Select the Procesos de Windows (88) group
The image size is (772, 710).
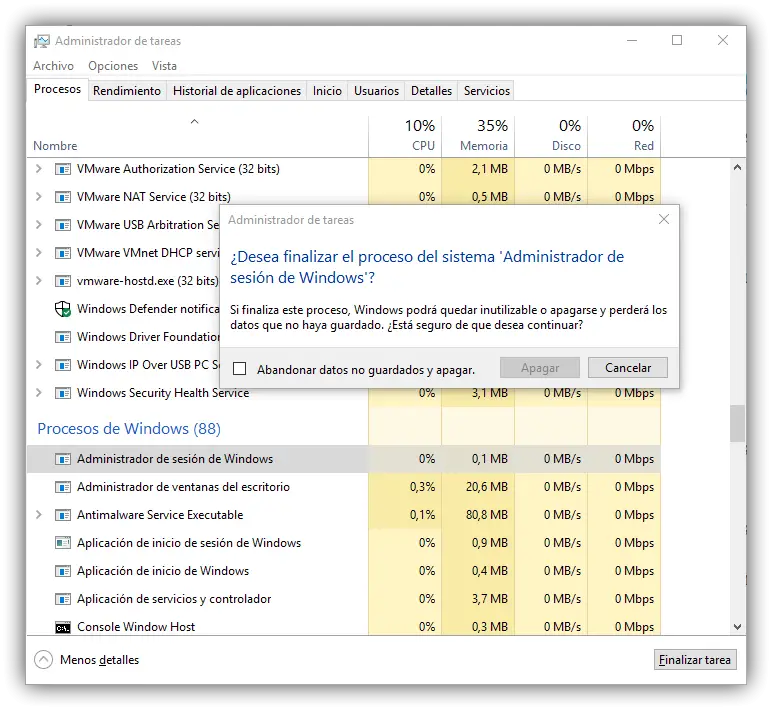(129, 429)
